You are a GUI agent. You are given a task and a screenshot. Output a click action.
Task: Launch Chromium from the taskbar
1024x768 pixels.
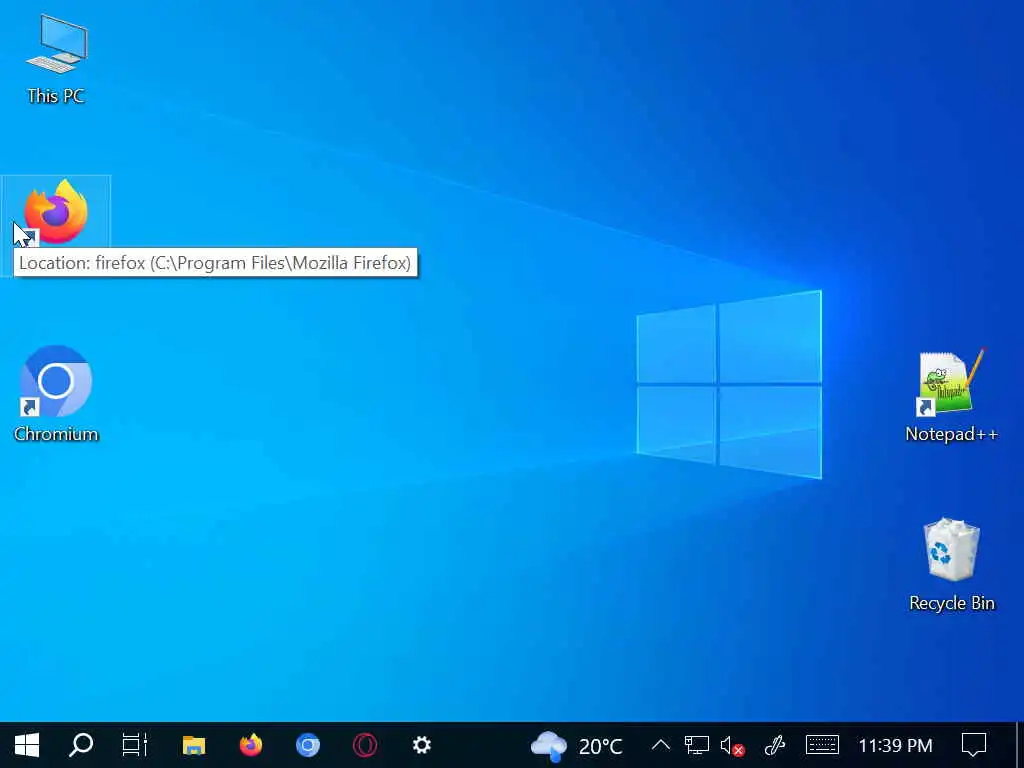point(308,745)
